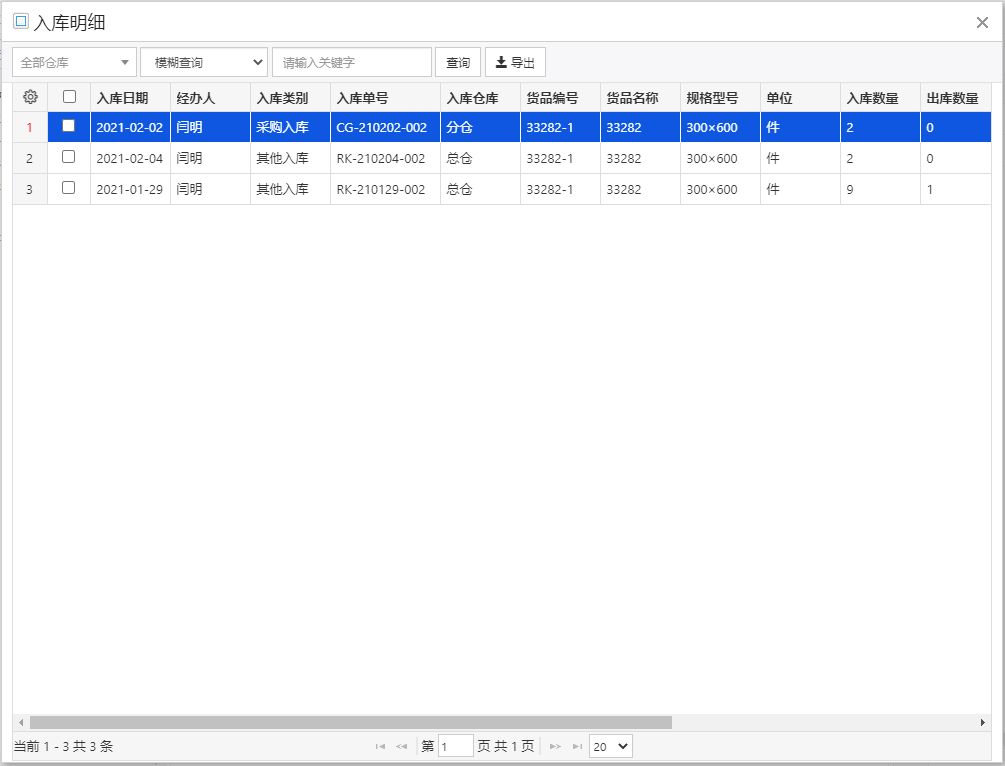This screenshot has height=766, width=1005.
Task: Click row number 1 in the index column
Action: click(x=29, y=128)
